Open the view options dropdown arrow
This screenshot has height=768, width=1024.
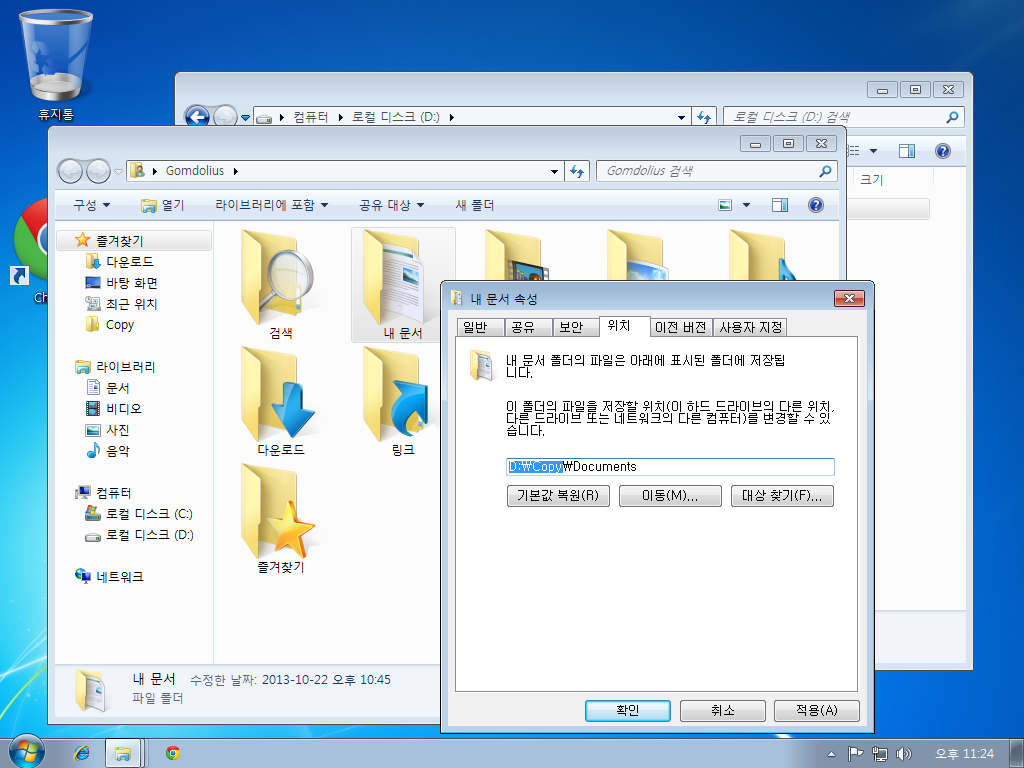click(x=746, y=205)
